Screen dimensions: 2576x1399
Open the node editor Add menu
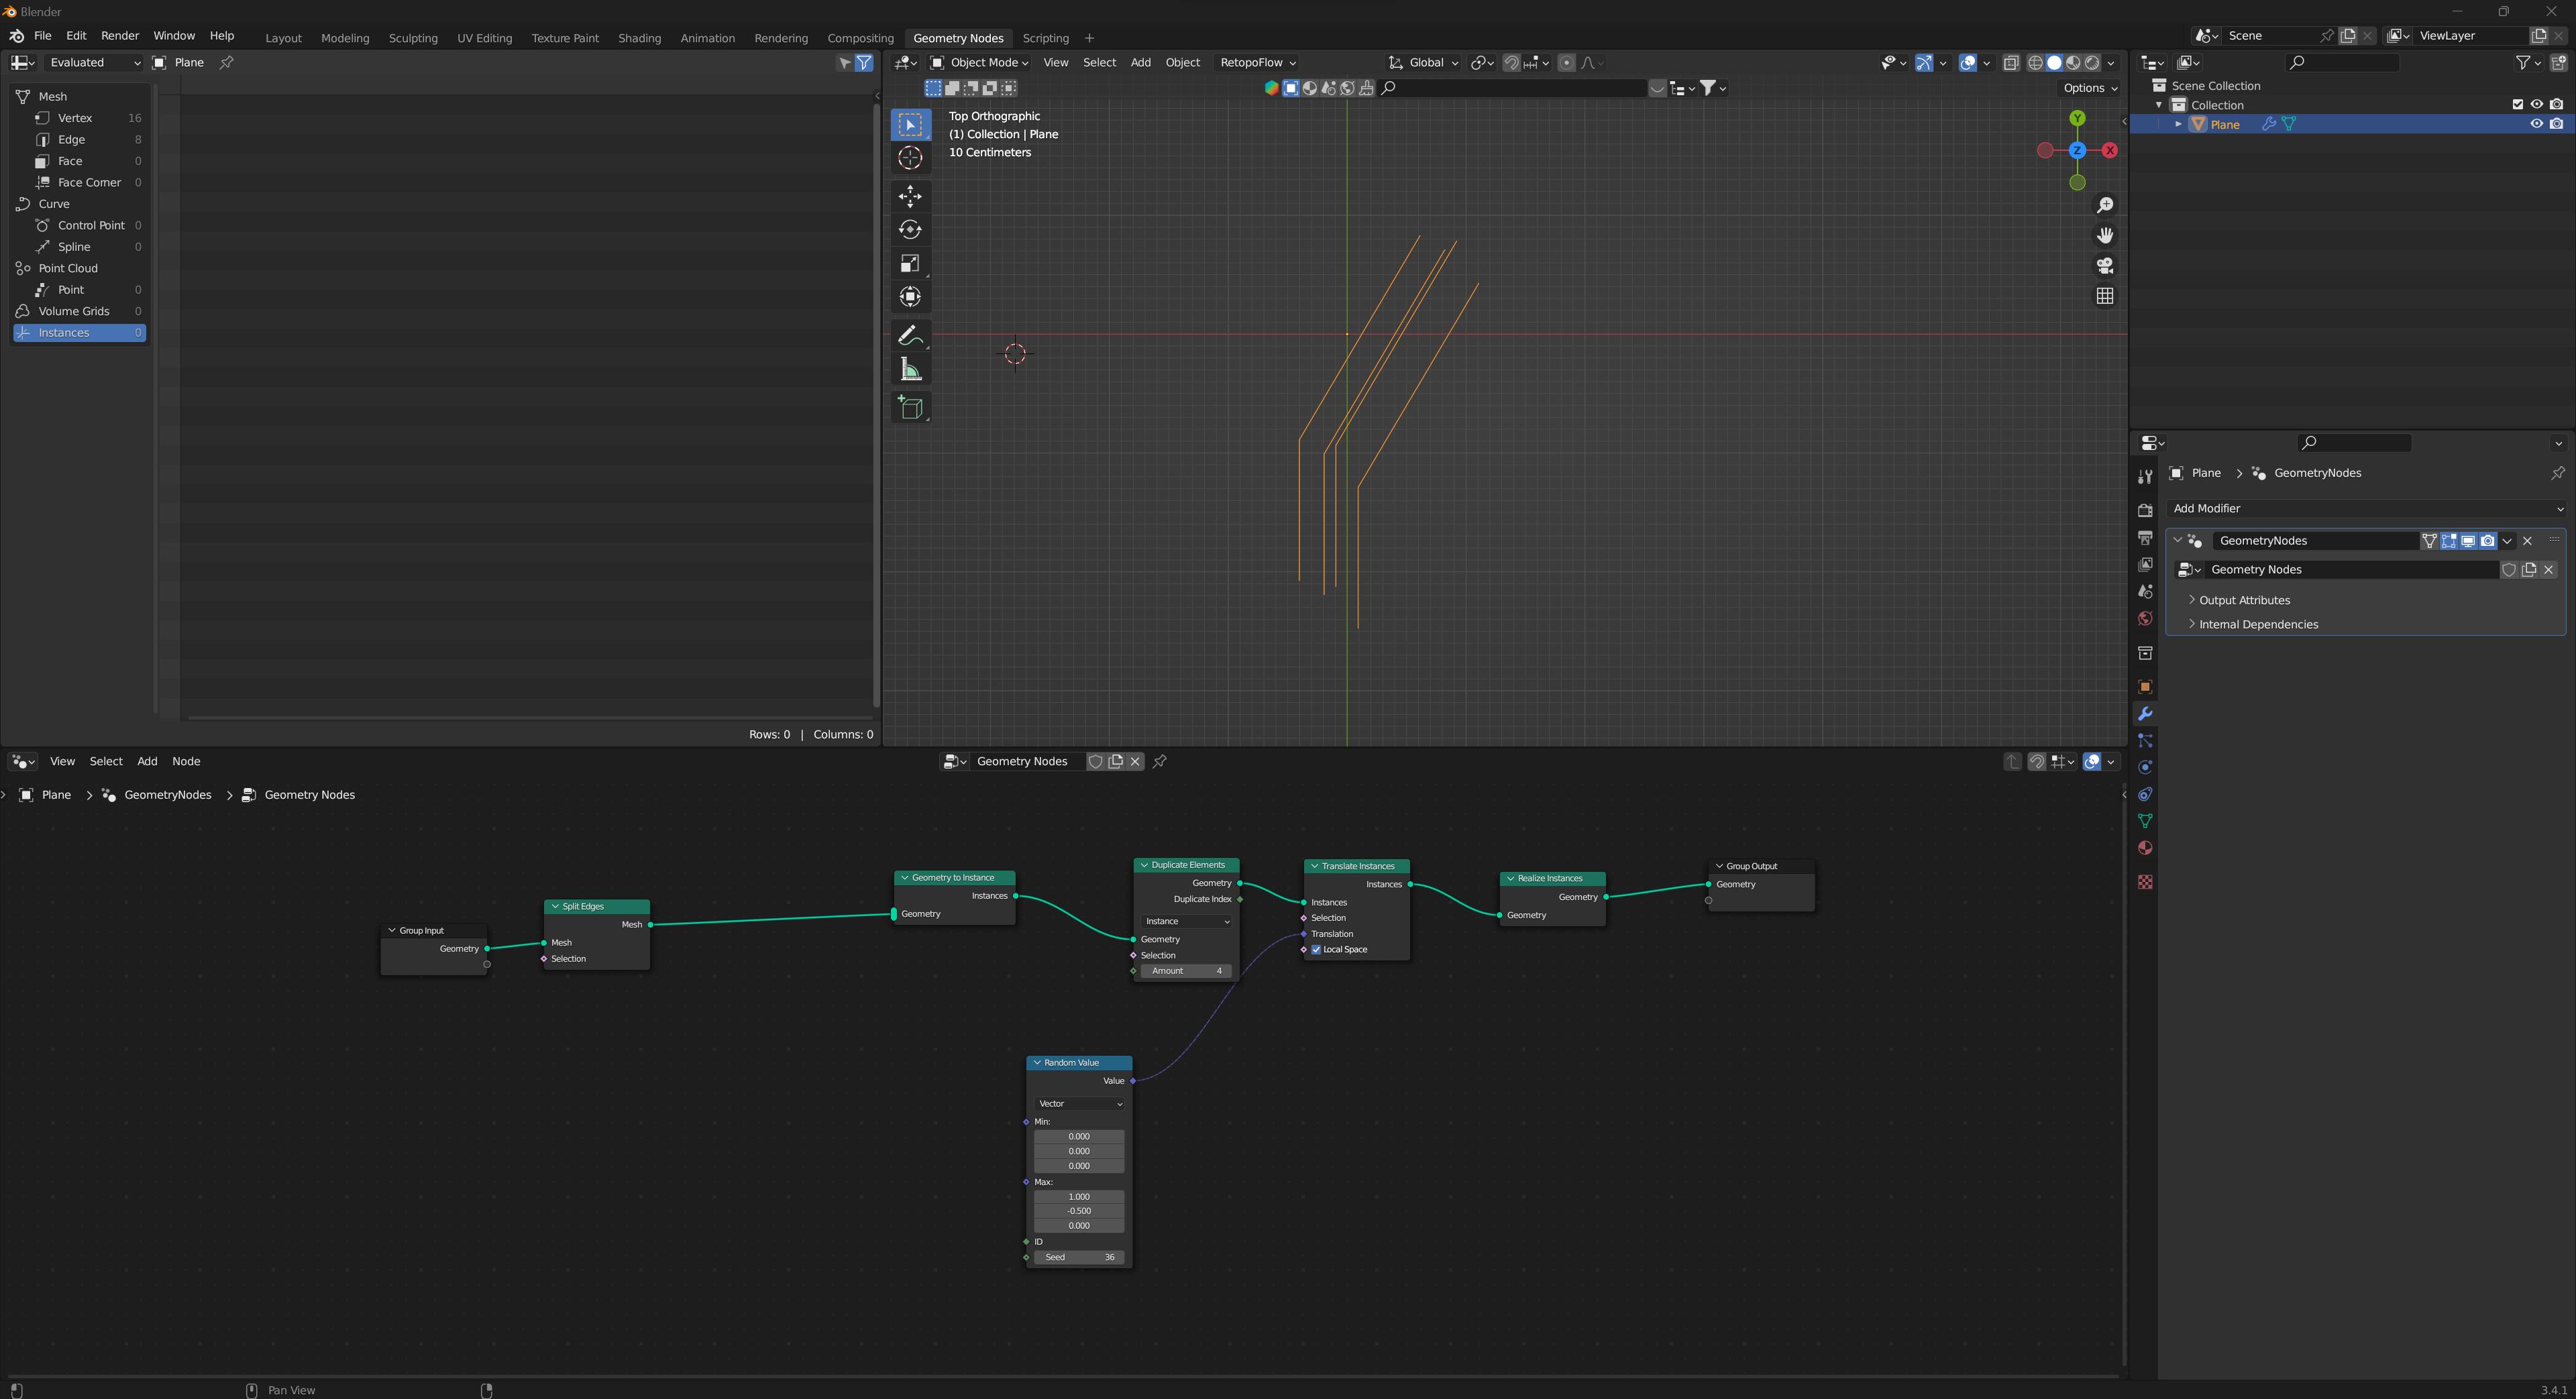click(x=147, y=762)
